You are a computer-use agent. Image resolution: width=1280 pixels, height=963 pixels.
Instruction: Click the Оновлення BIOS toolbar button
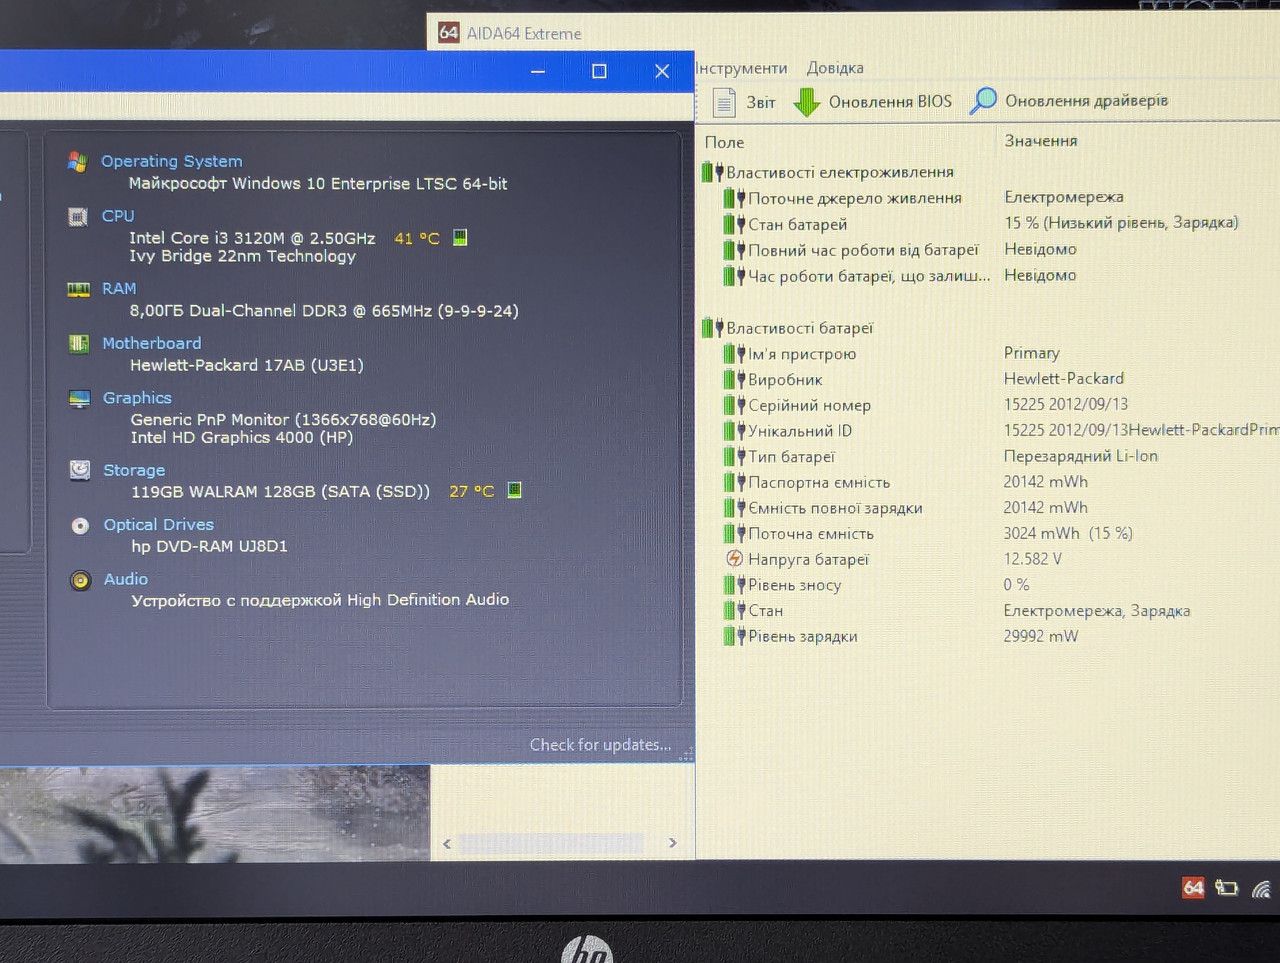tap(872, 102)
